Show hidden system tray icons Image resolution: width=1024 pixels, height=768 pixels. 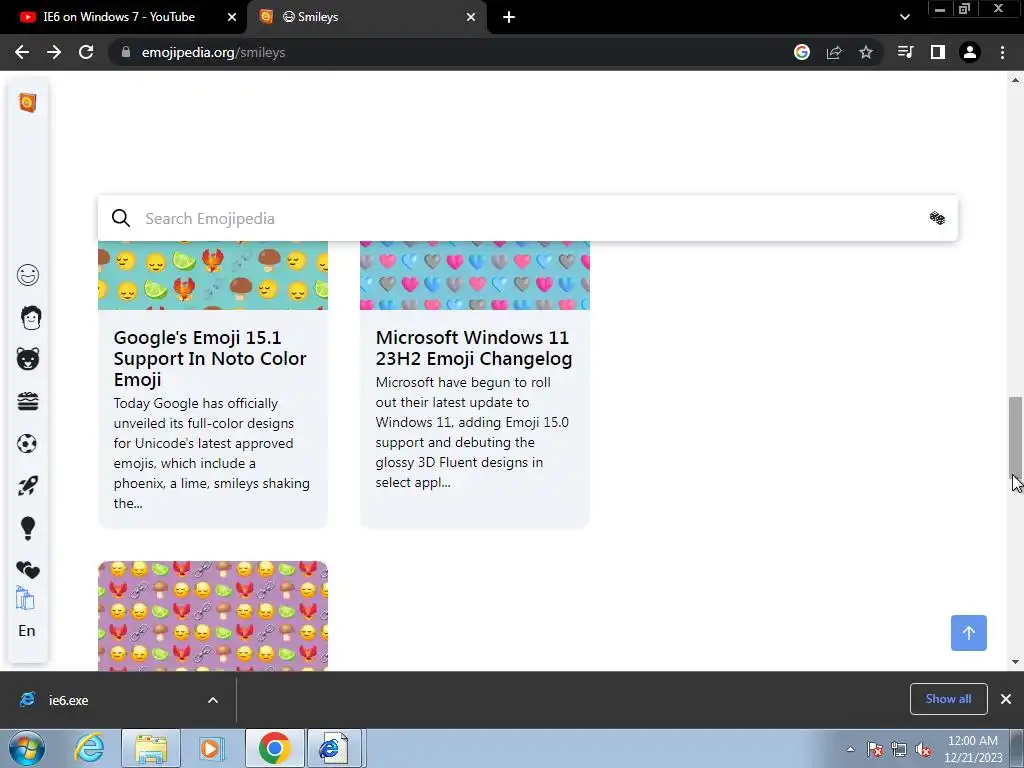[850, 750]
